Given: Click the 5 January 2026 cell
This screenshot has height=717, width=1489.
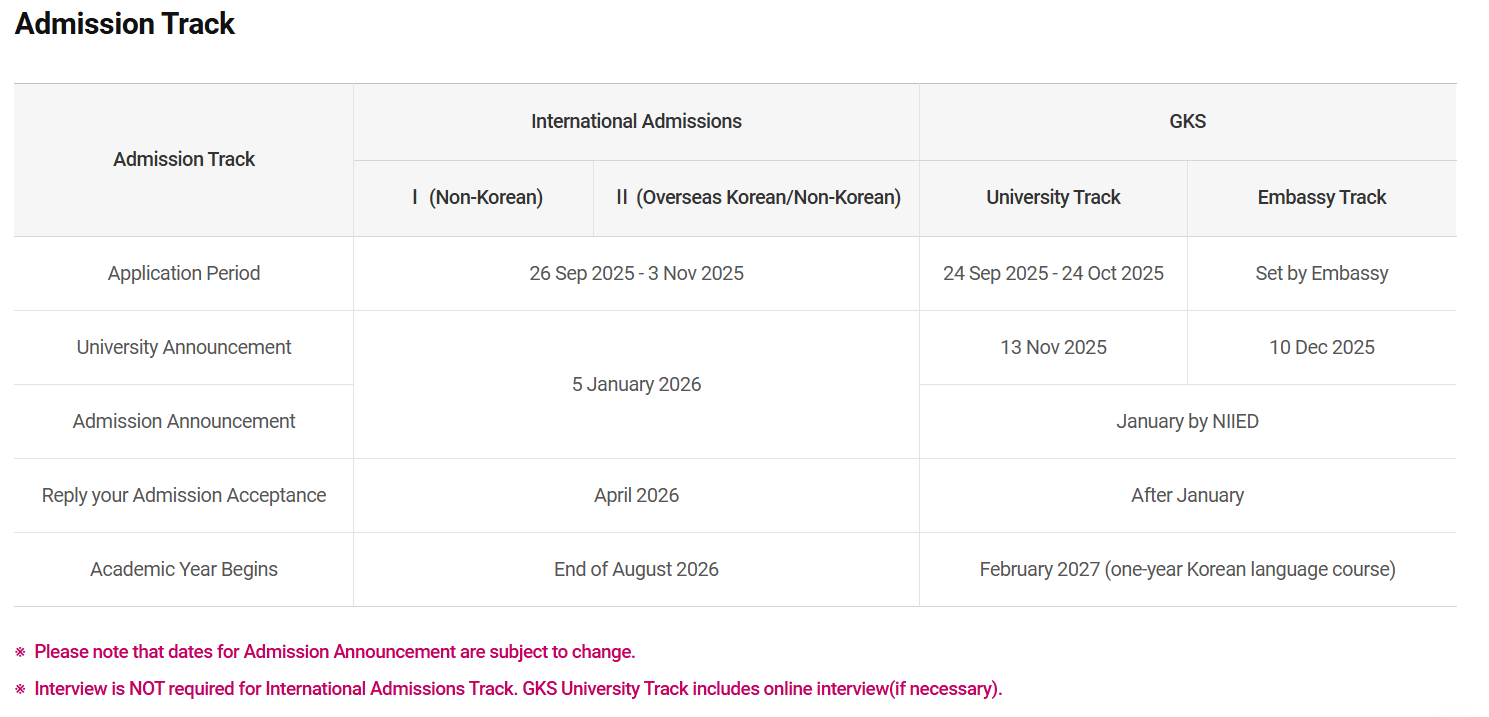Looking at the screenshot, I should [x=636, y=385].
